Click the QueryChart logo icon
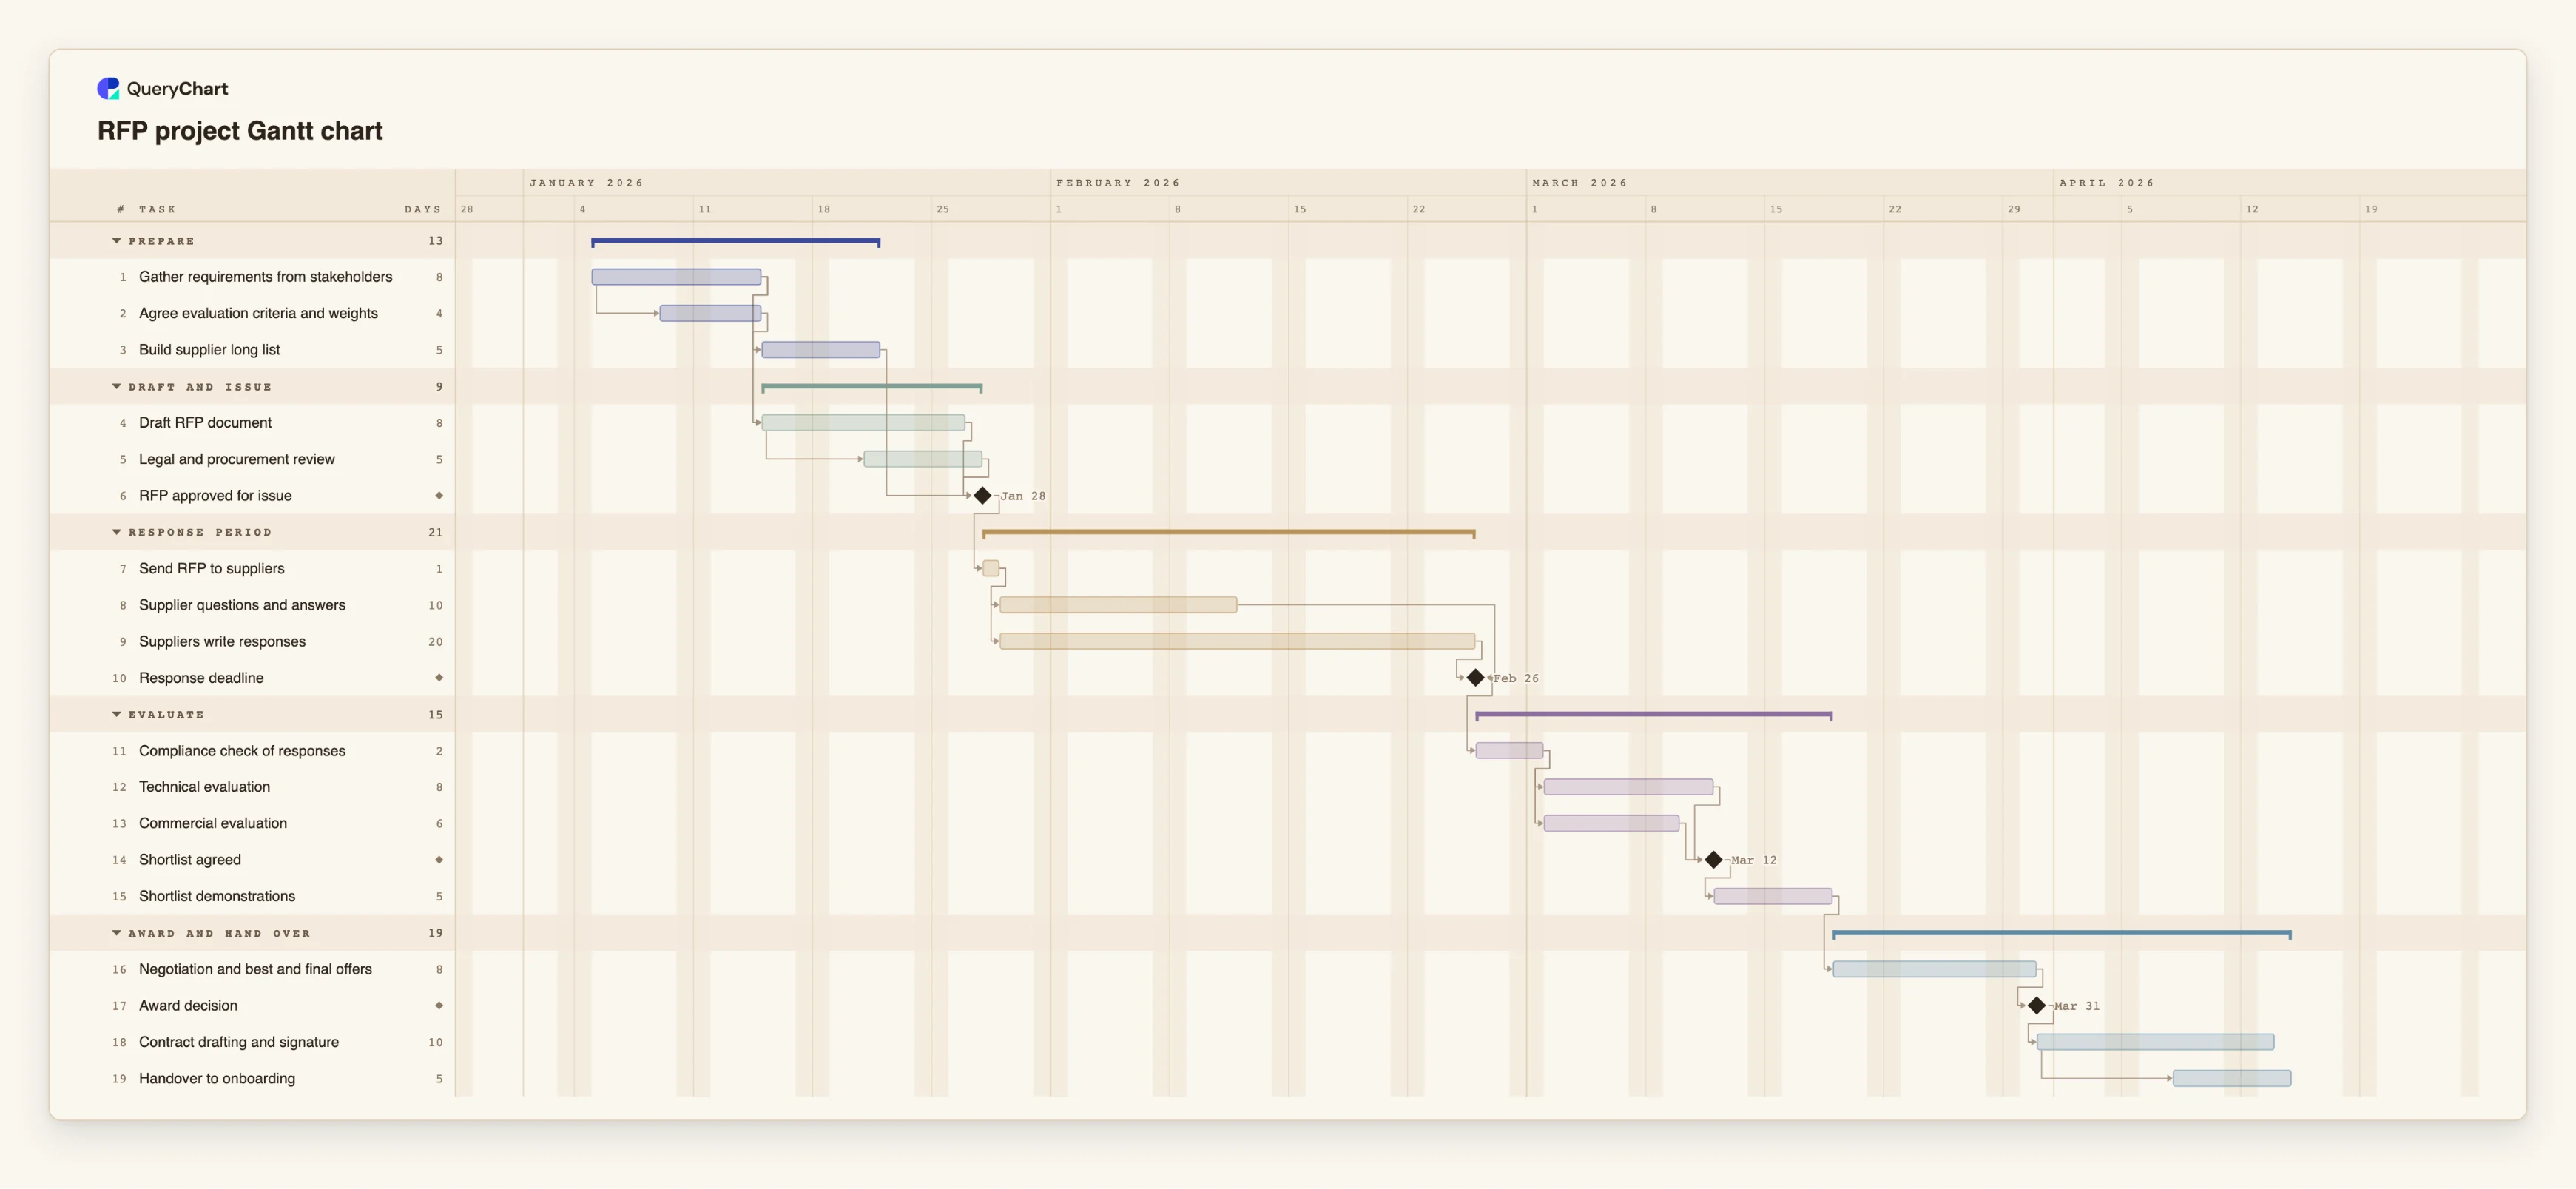The height and width of the screenshot is (1189, 2576). point(108,89)
